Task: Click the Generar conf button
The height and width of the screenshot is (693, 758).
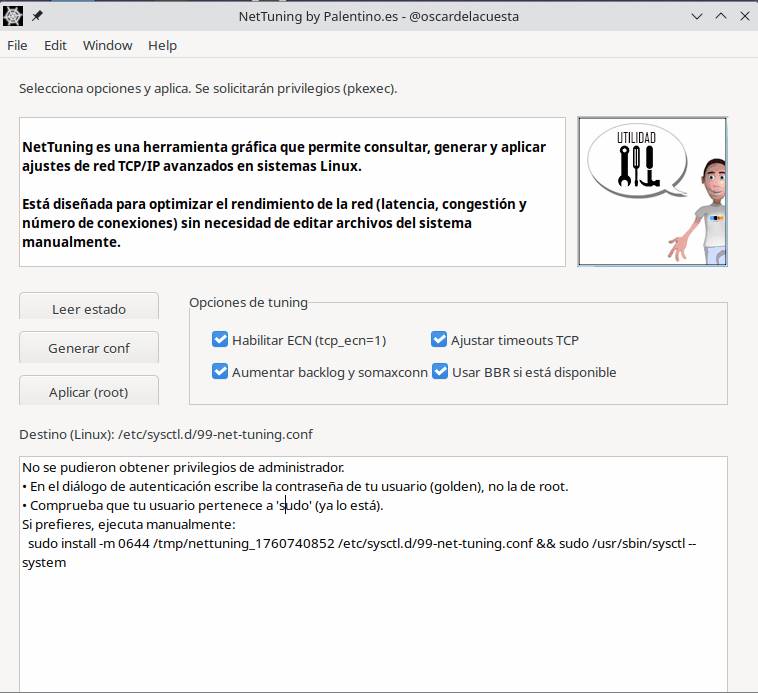Action: 89,349
